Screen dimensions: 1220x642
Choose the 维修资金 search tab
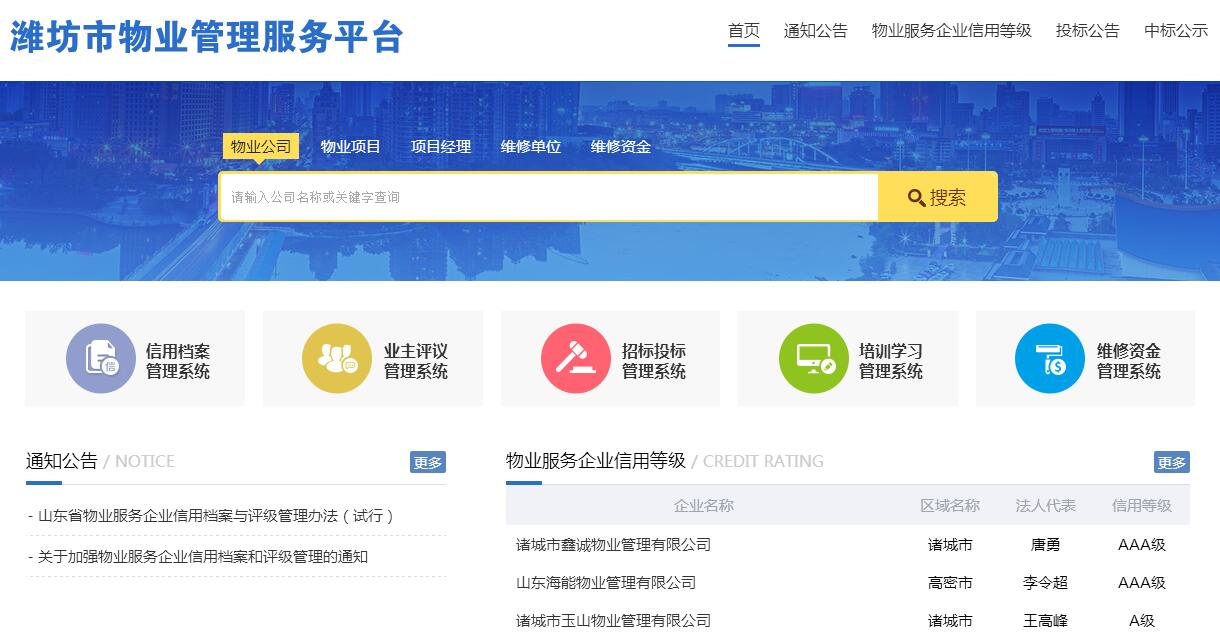(620, 147)
